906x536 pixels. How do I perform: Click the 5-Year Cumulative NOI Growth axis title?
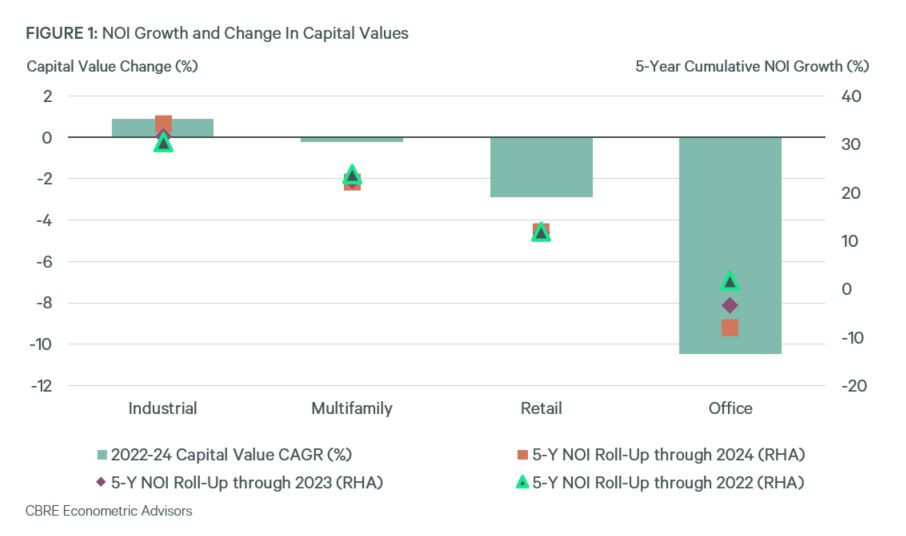click(x=753, y=66)
